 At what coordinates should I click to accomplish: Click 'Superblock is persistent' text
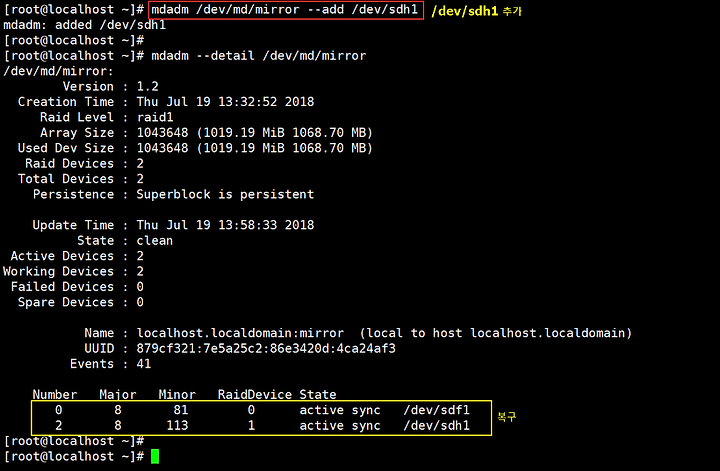(225, 195)
